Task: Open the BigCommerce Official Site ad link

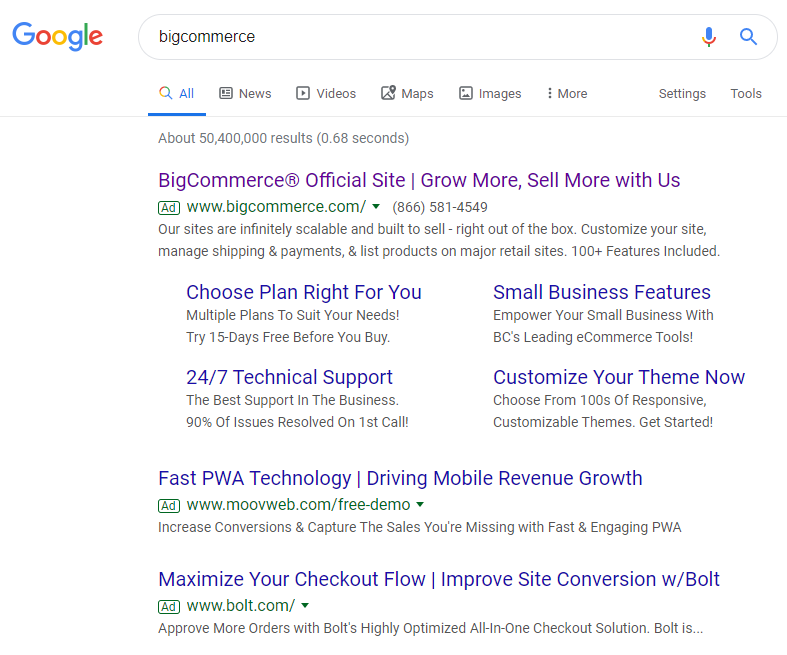Action: 419,180
